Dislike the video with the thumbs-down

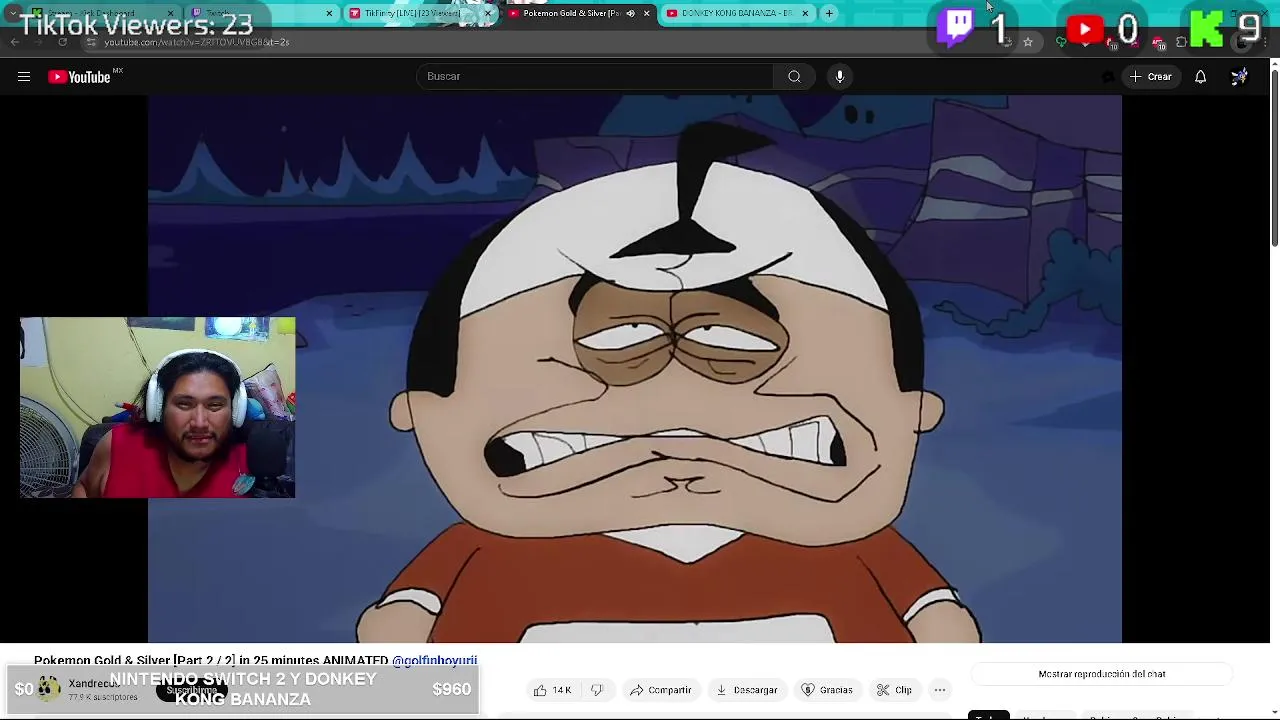tap(597, 690)
